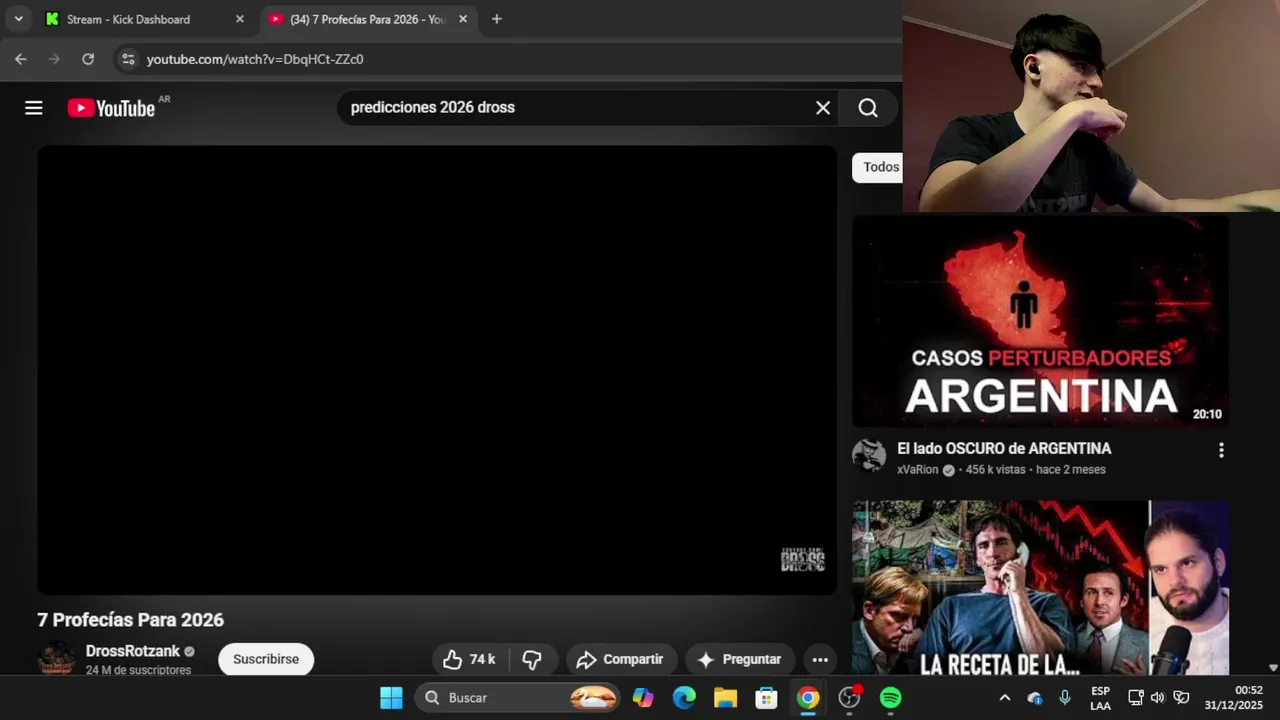Image resolution: width=1280 pixels, height=720 pixels.
Task: Open options menu for El lado OSCURO video
Action: point(1221,450)
